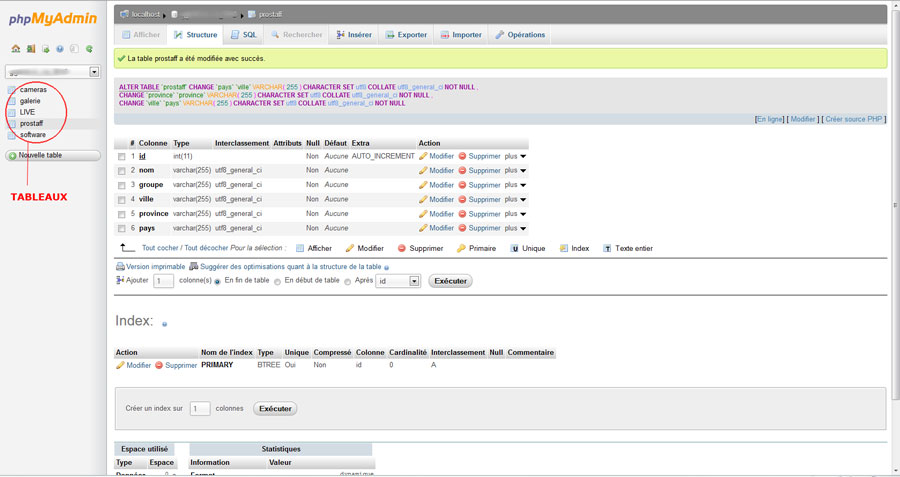Click the Texte entier icon for selection
The image size is (900, 477).
[607, 248]
